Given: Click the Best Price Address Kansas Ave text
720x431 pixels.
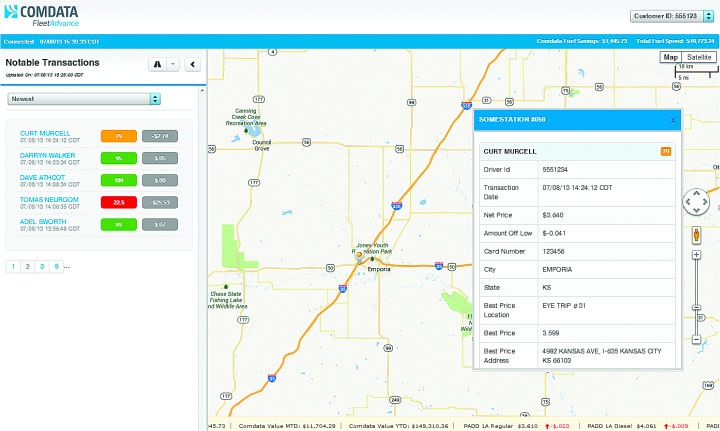Looking at the screenshot, I should (602, 355).
